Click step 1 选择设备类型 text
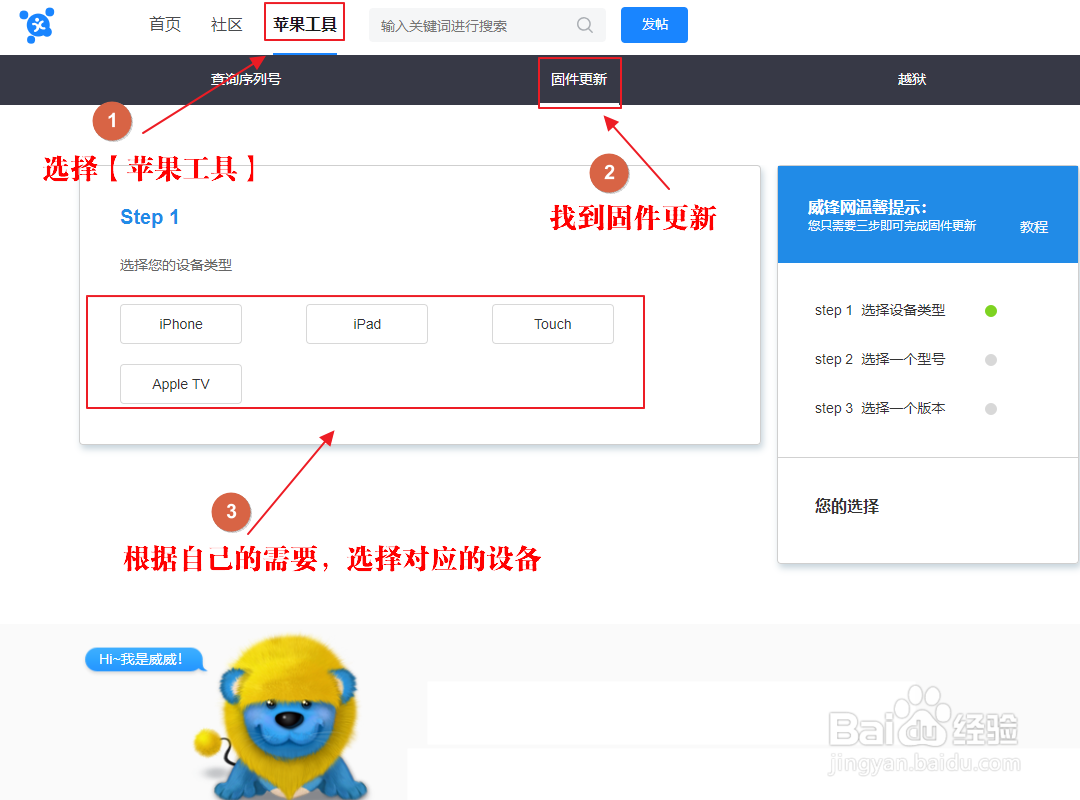Screen dimensions: 1080x800 point(880,310)
